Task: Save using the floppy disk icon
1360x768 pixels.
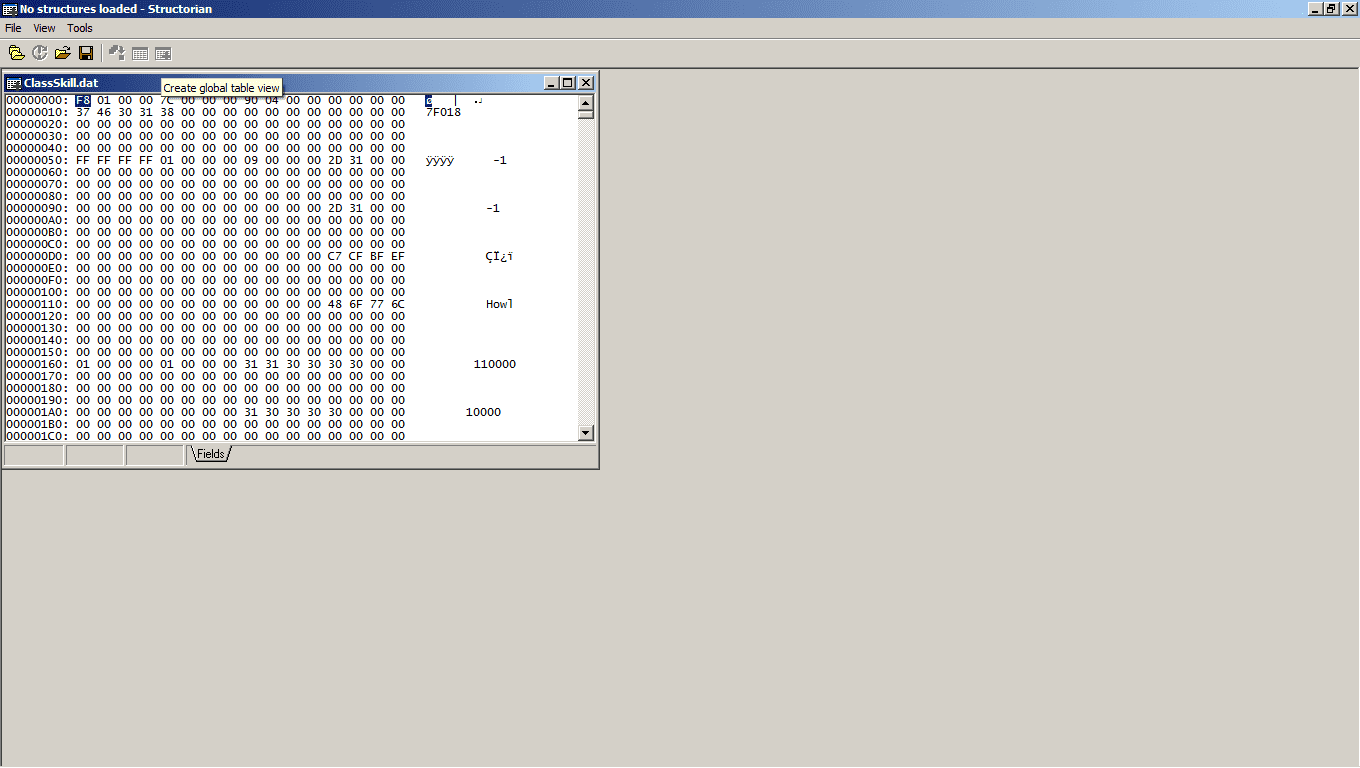Action: [x=86, y=53]
